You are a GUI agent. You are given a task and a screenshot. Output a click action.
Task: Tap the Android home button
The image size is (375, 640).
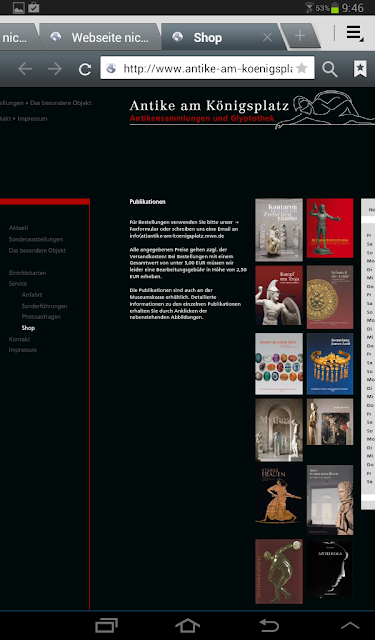coord(187,625)
